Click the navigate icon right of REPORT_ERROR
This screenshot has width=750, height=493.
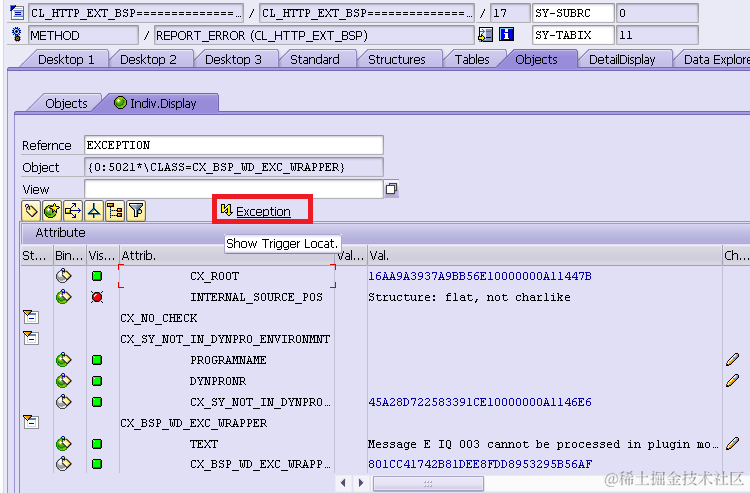pos(485,34)
